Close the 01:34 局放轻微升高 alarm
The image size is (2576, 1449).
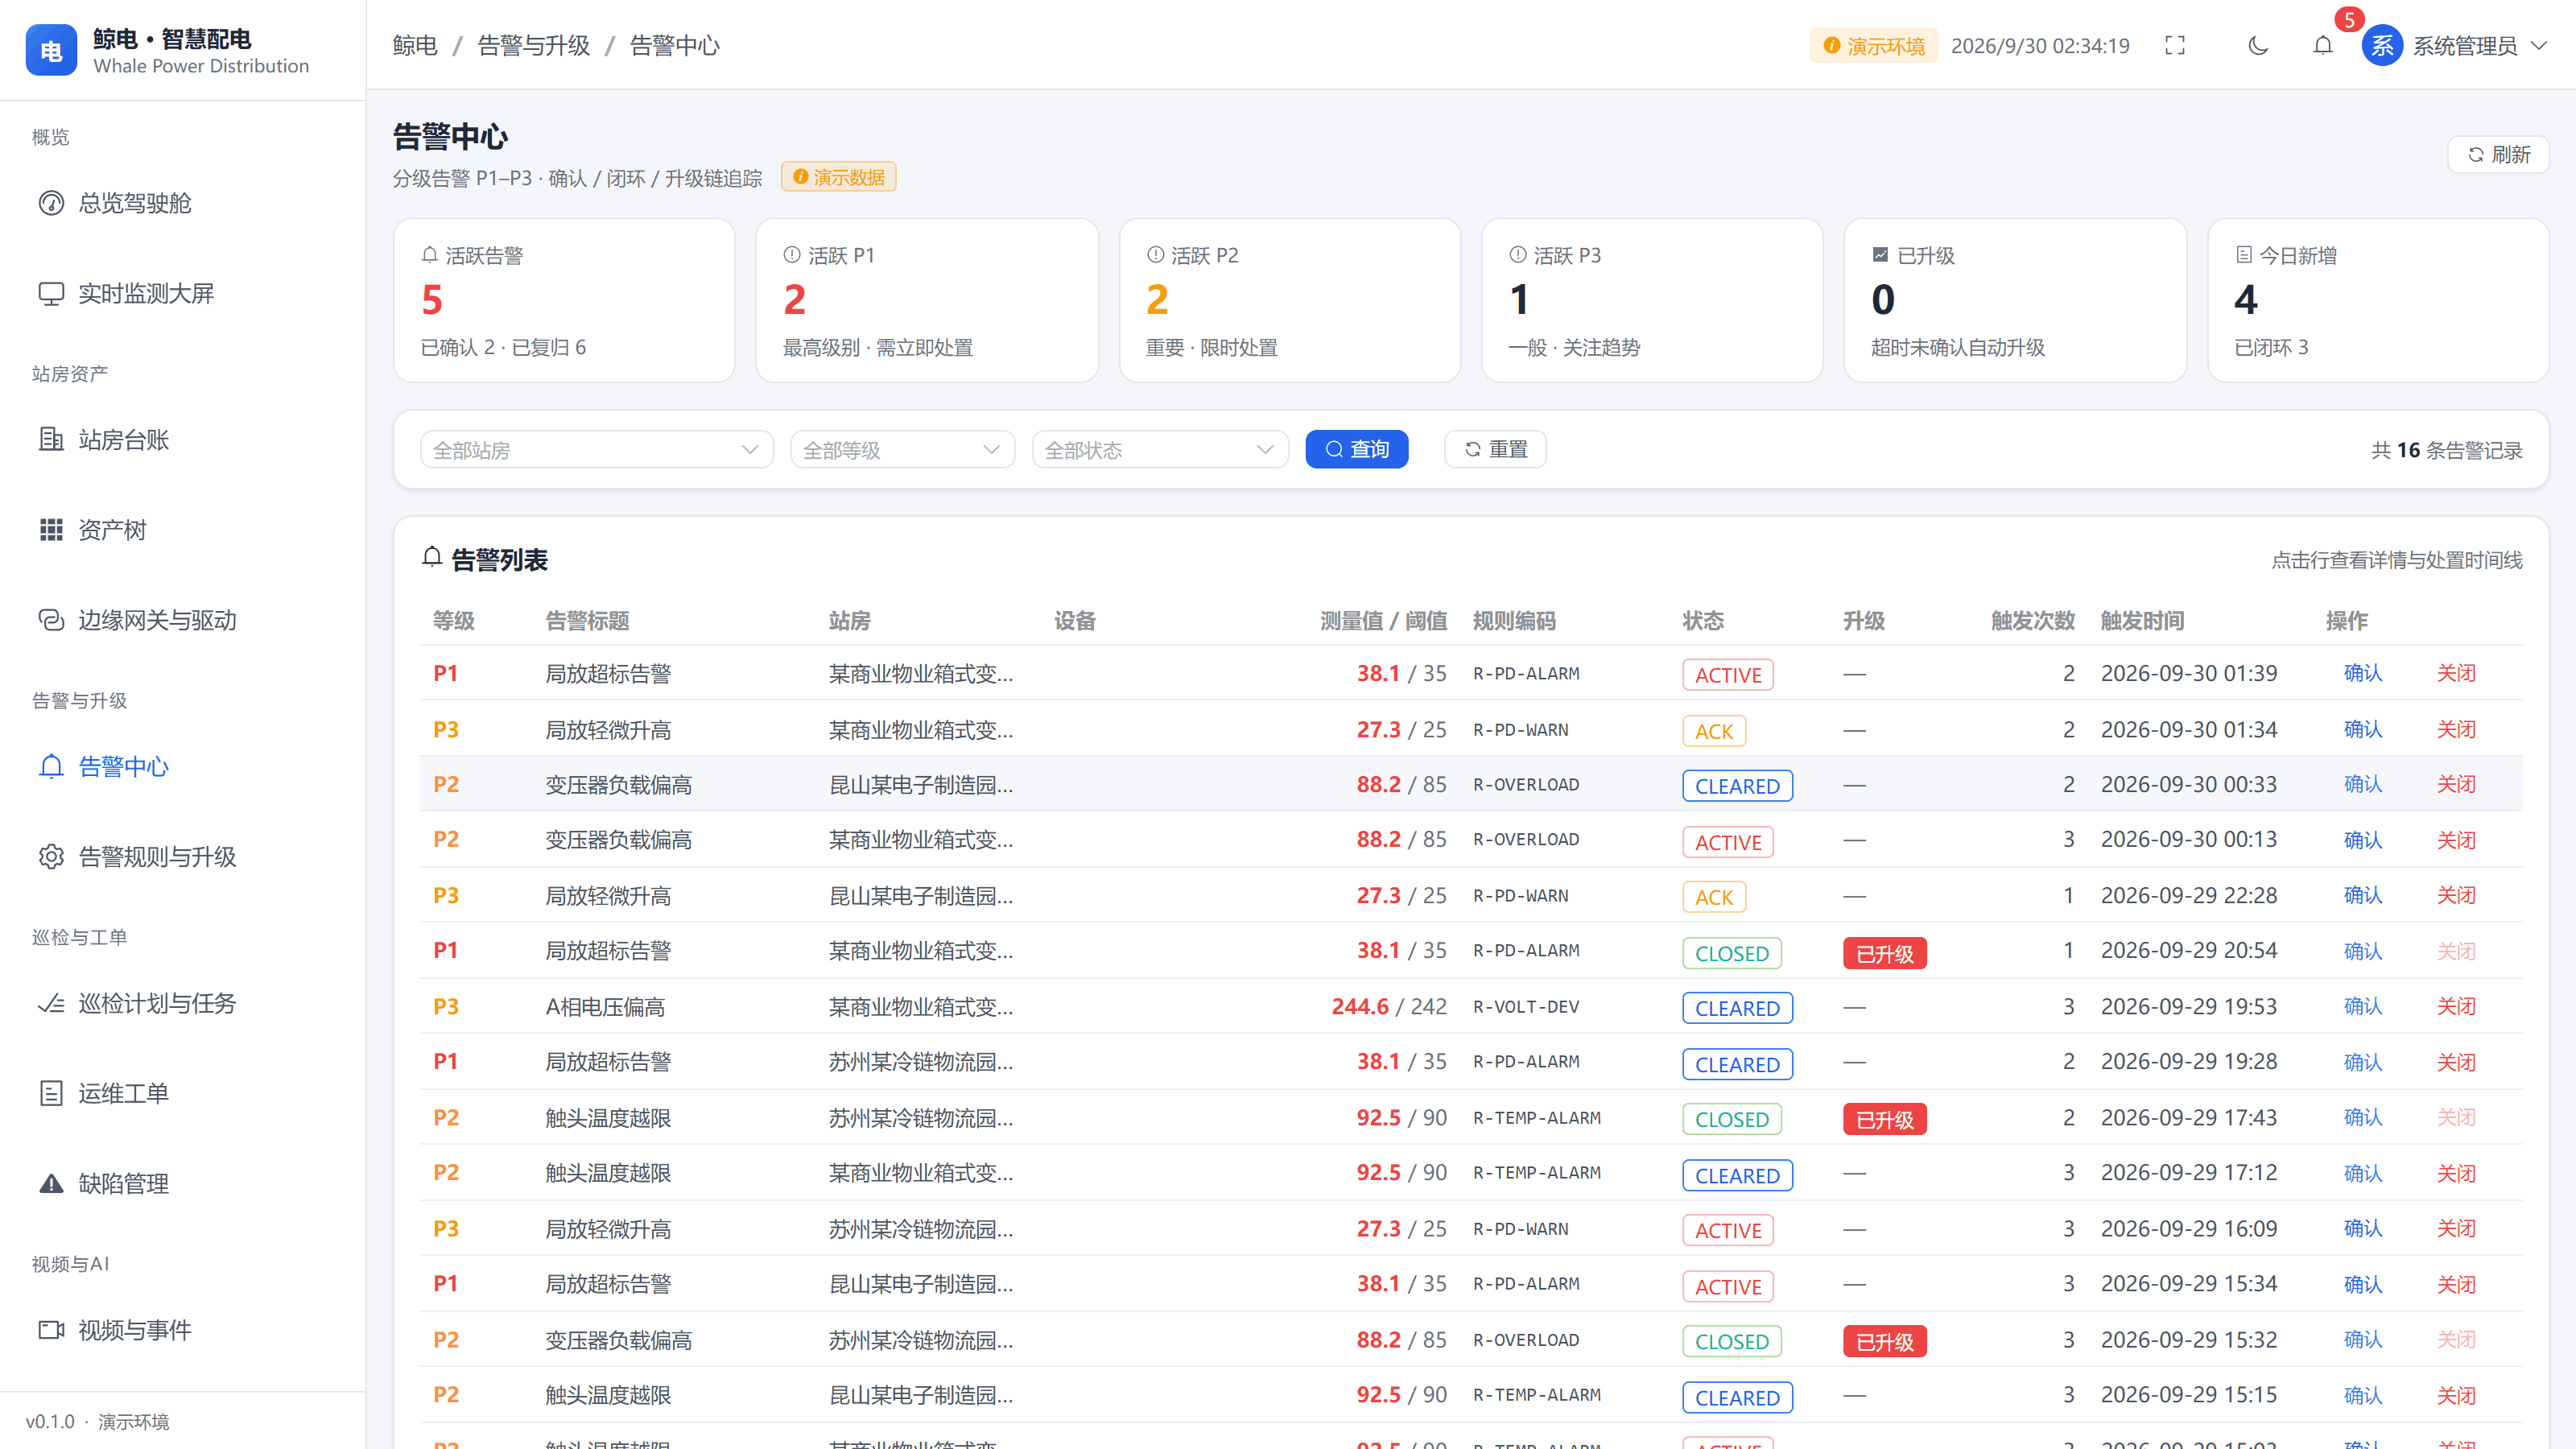pyautogui.click(x=2456, y=729)
